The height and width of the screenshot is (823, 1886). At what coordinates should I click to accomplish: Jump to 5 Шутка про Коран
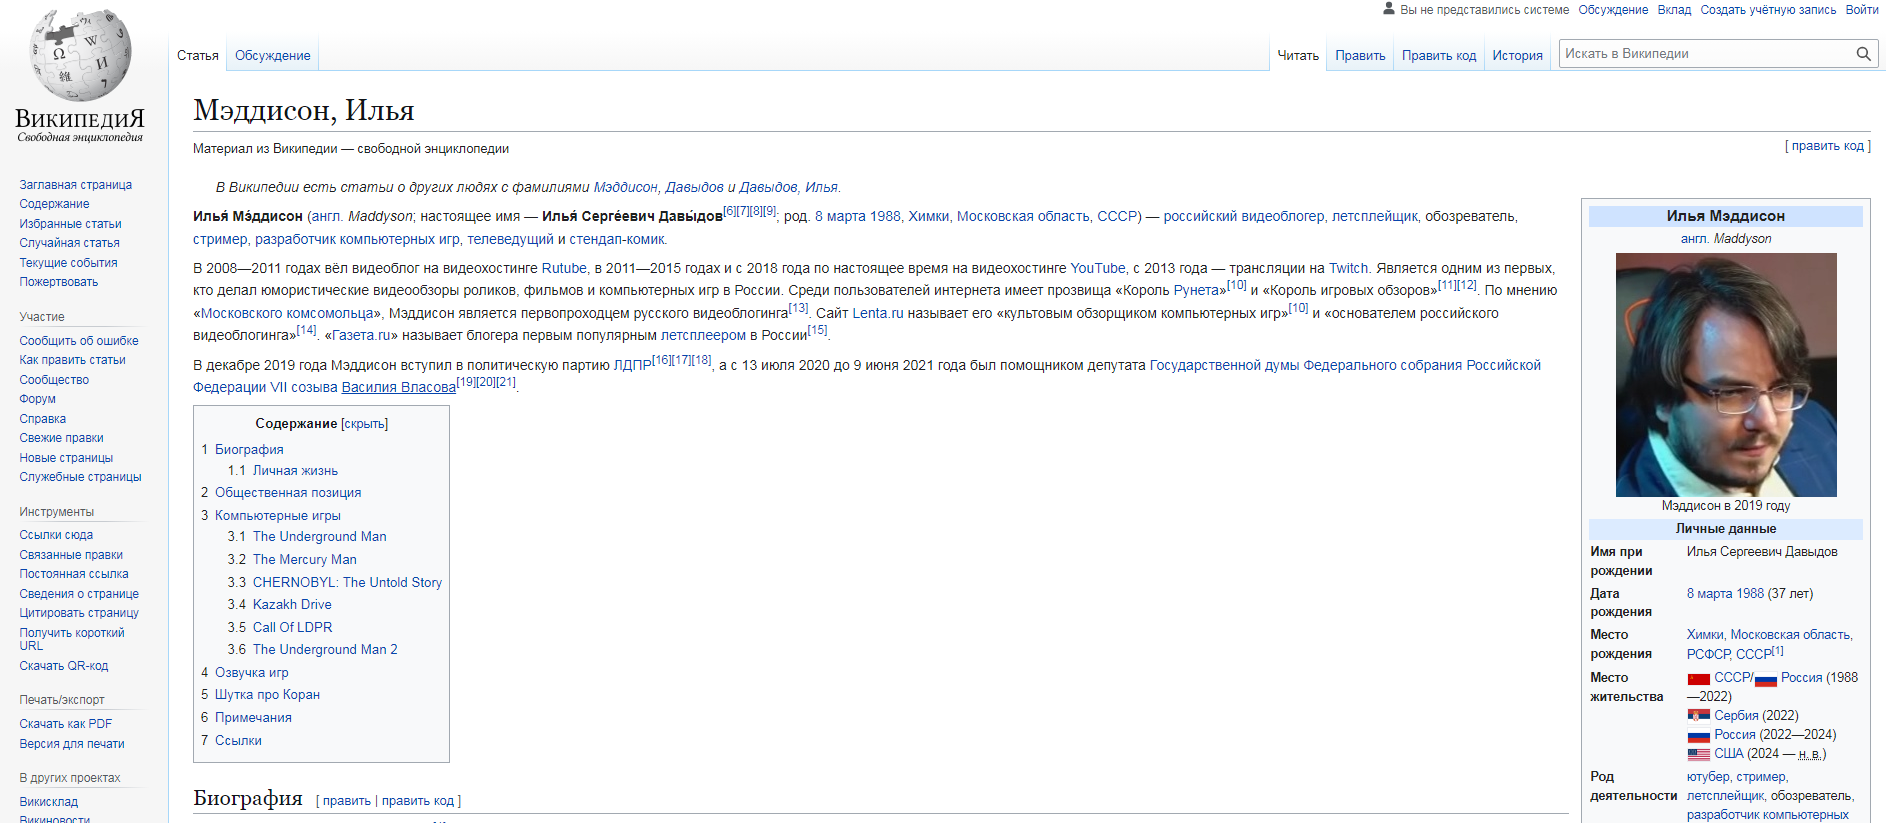pos(267,695)
